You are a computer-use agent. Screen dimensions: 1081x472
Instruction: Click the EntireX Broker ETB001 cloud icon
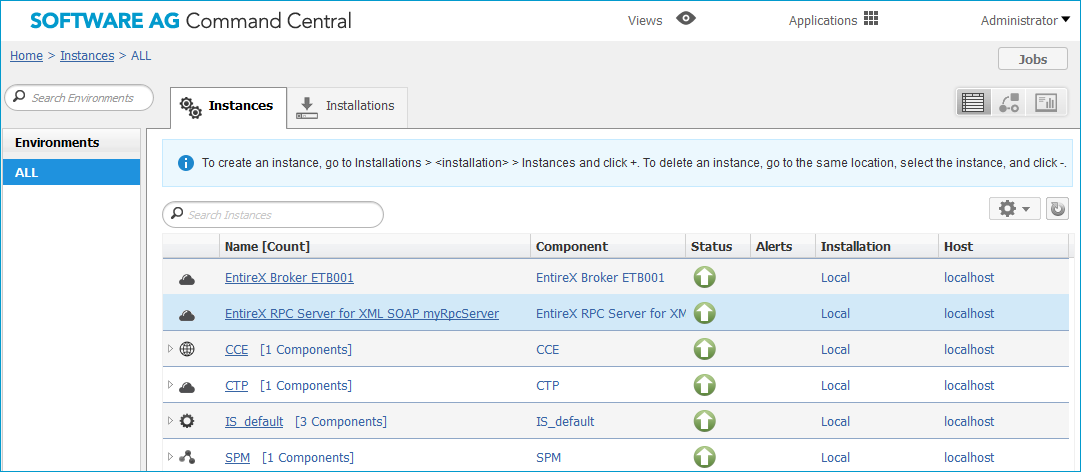[x=187, y=279]
